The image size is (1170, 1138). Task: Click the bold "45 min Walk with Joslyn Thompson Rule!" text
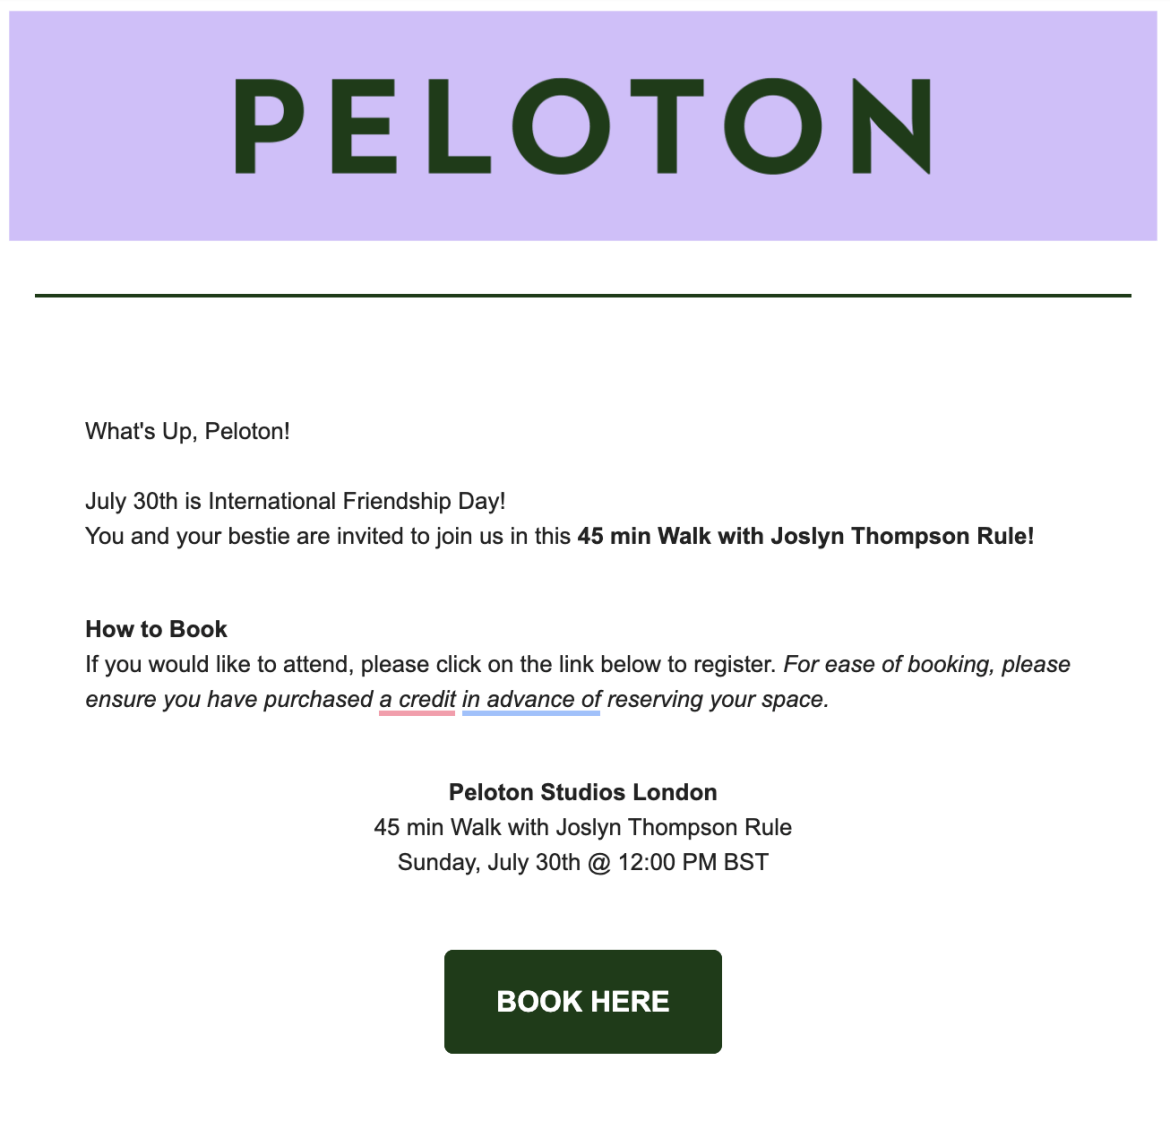[806, 536]
